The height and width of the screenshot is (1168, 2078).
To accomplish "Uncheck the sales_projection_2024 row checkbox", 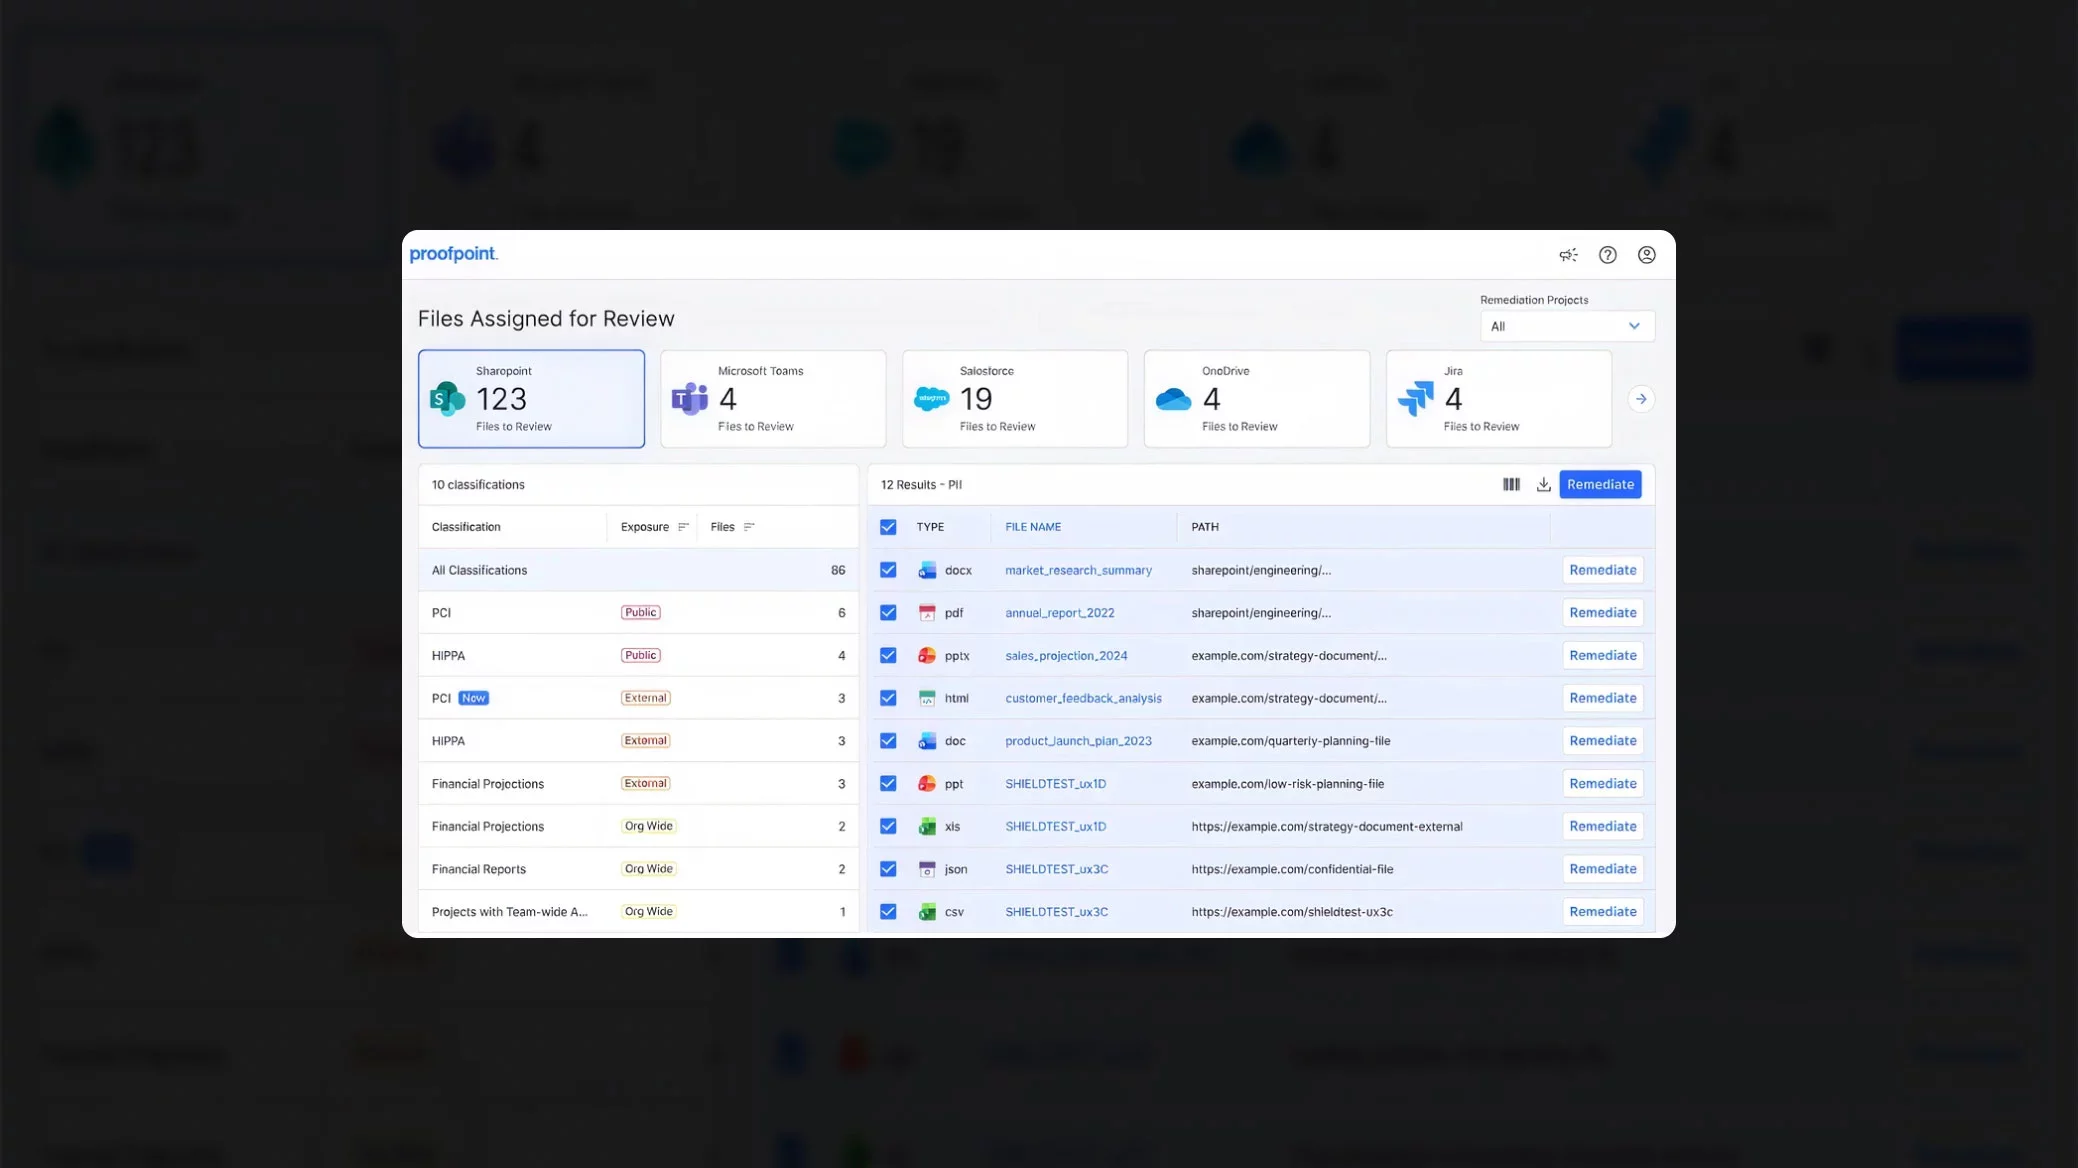I will point(888,656).
